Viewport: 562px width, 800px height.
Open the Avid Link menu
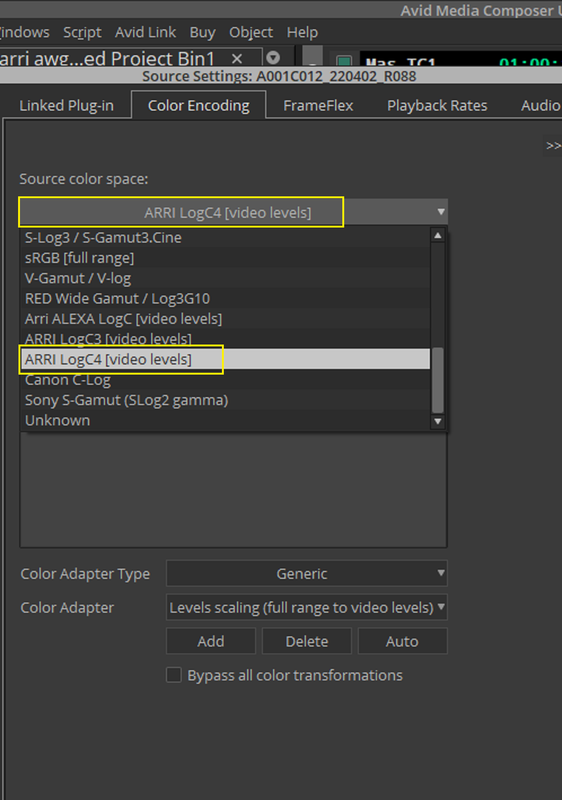[x=145, y=33]
